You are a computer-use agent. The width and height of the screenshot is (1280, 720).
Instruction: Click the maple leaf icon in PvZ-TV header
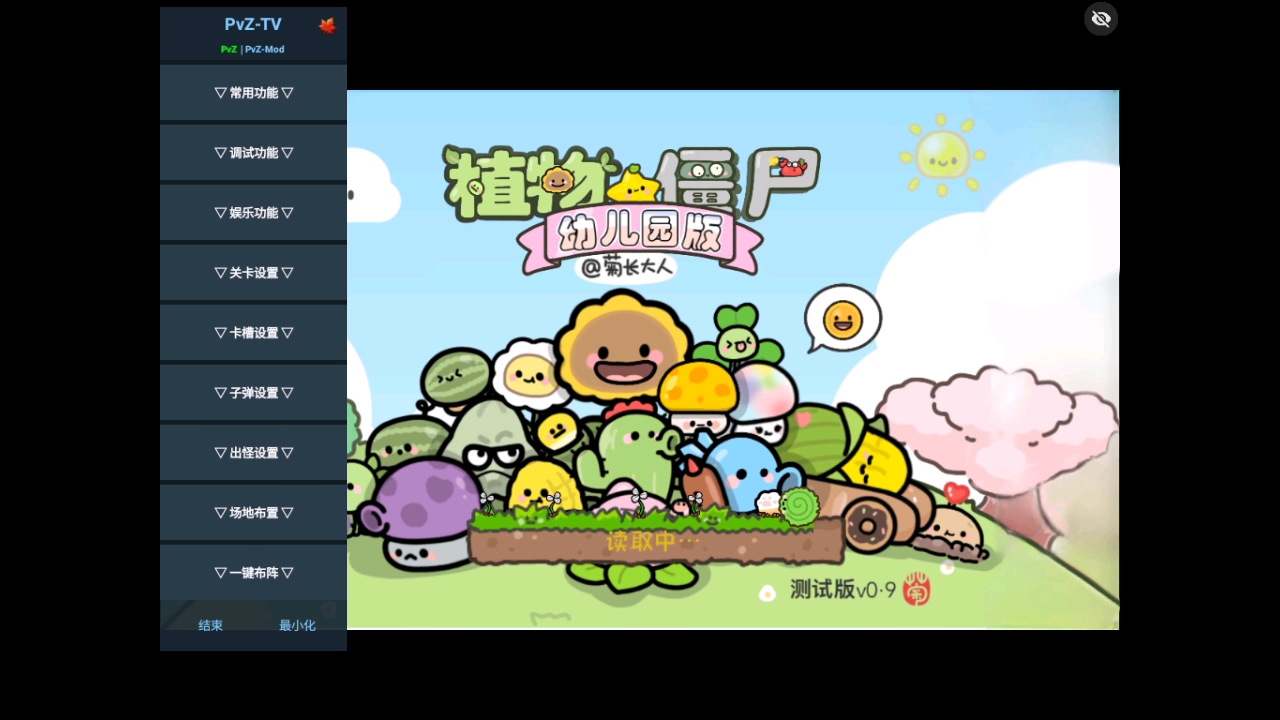coord(327,26)
